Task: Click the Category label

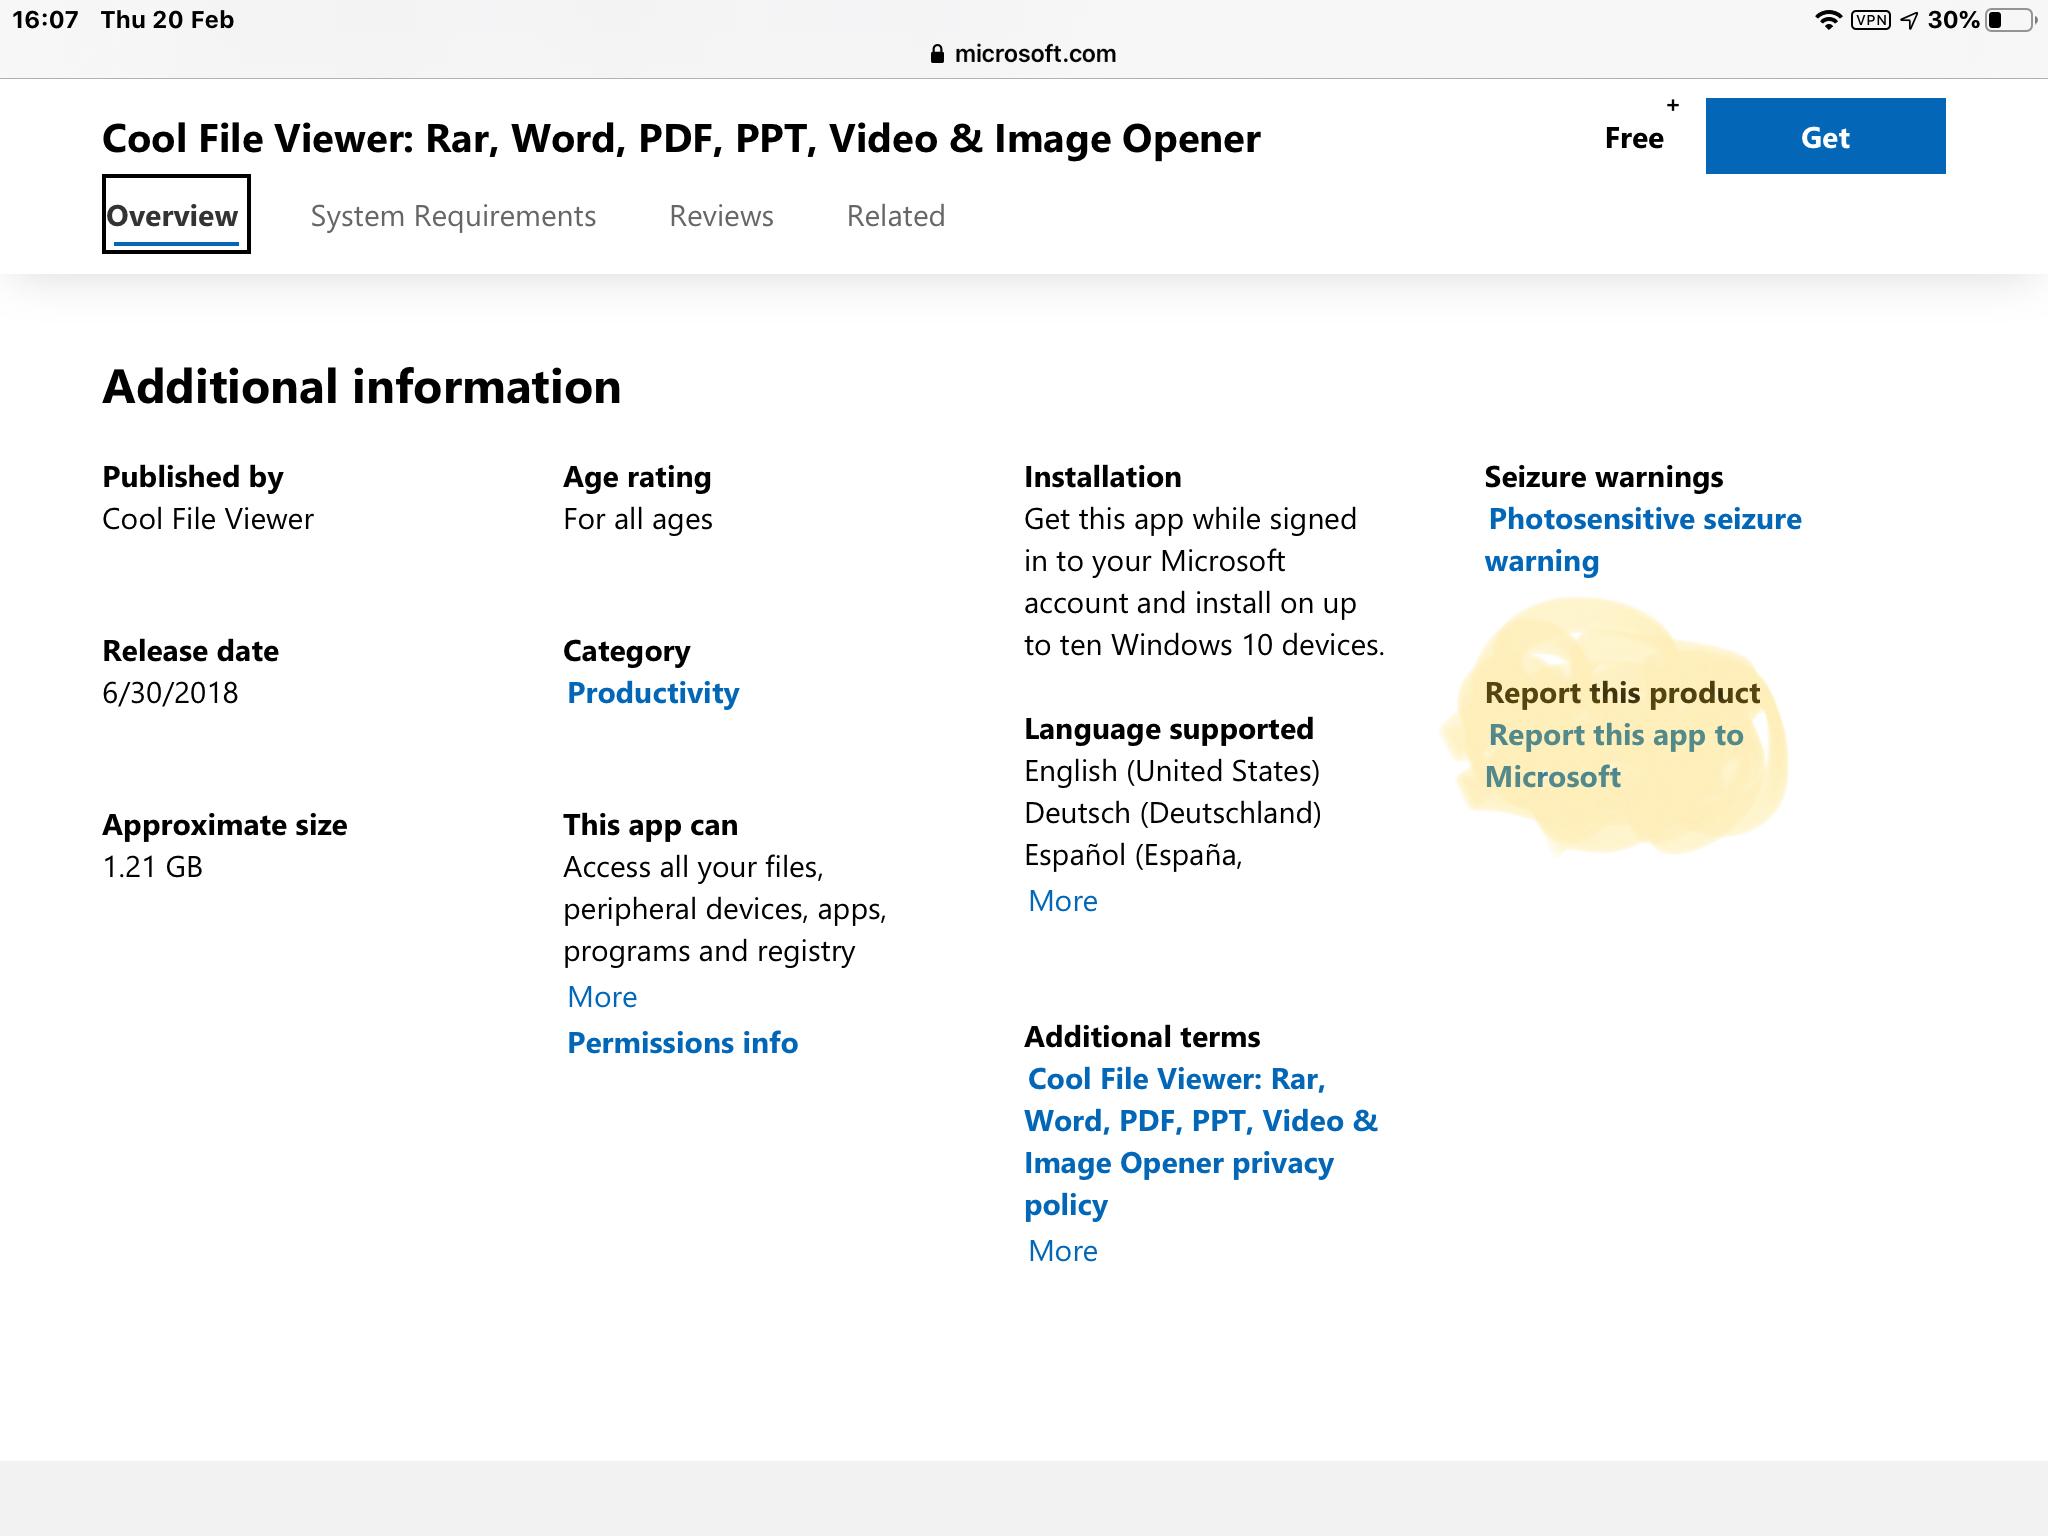Action: pos(627,651)
